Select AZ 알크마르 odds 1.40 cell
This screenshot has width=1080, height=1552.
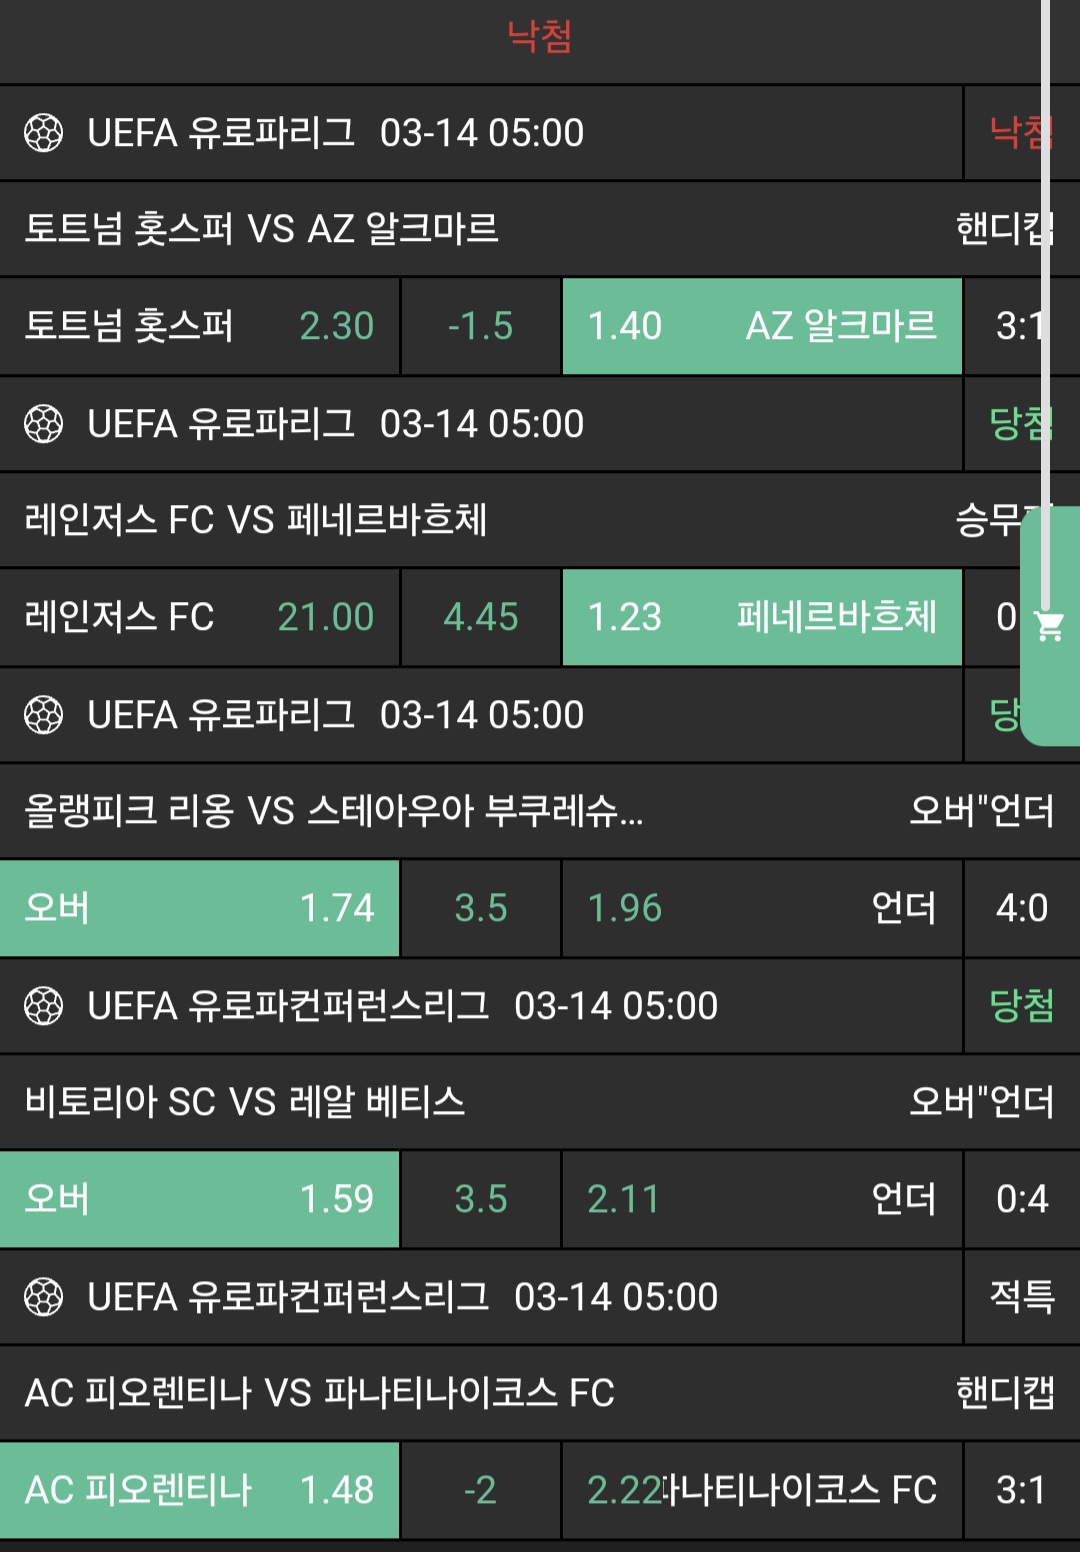(x=762, y=326)
